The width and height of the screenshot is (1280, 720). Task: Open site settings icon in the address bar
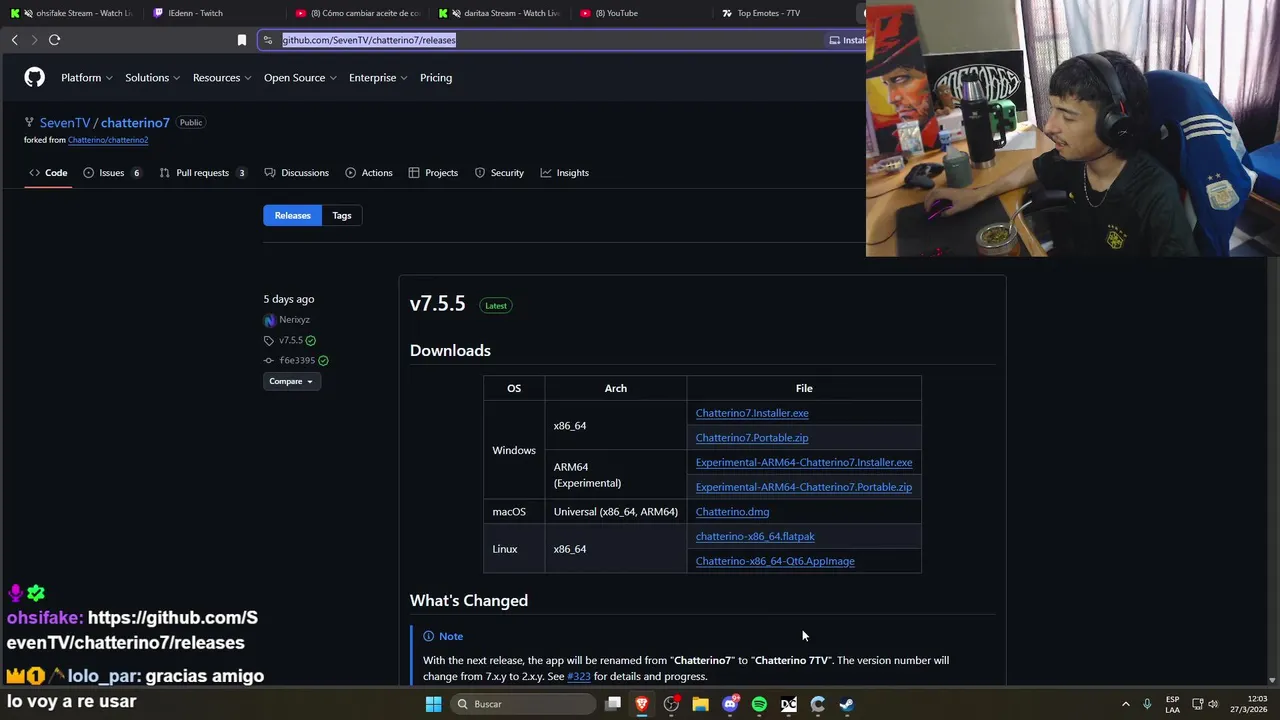tap(267, 40)
